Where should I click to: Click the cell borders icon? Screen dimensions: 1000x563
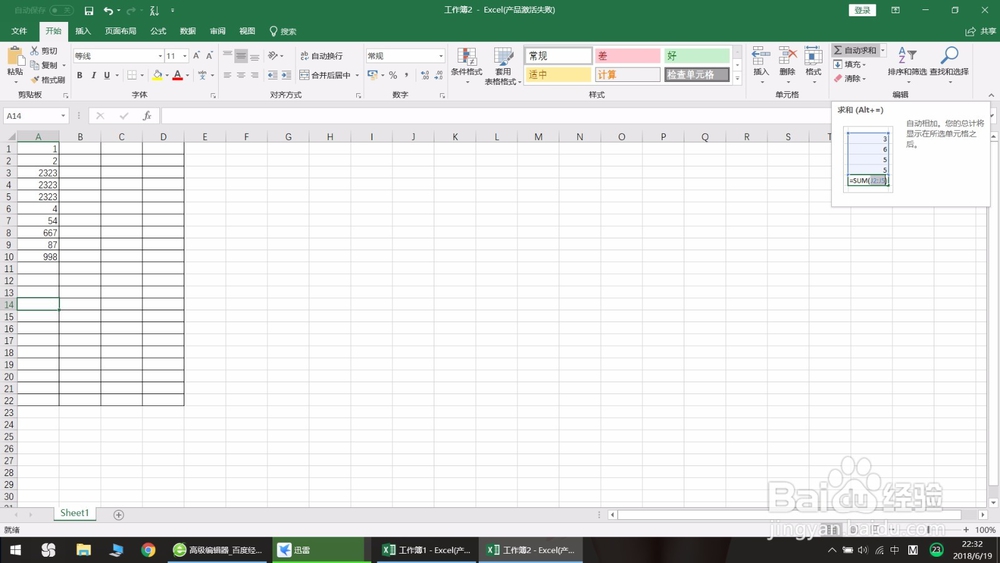click(131, 75)
